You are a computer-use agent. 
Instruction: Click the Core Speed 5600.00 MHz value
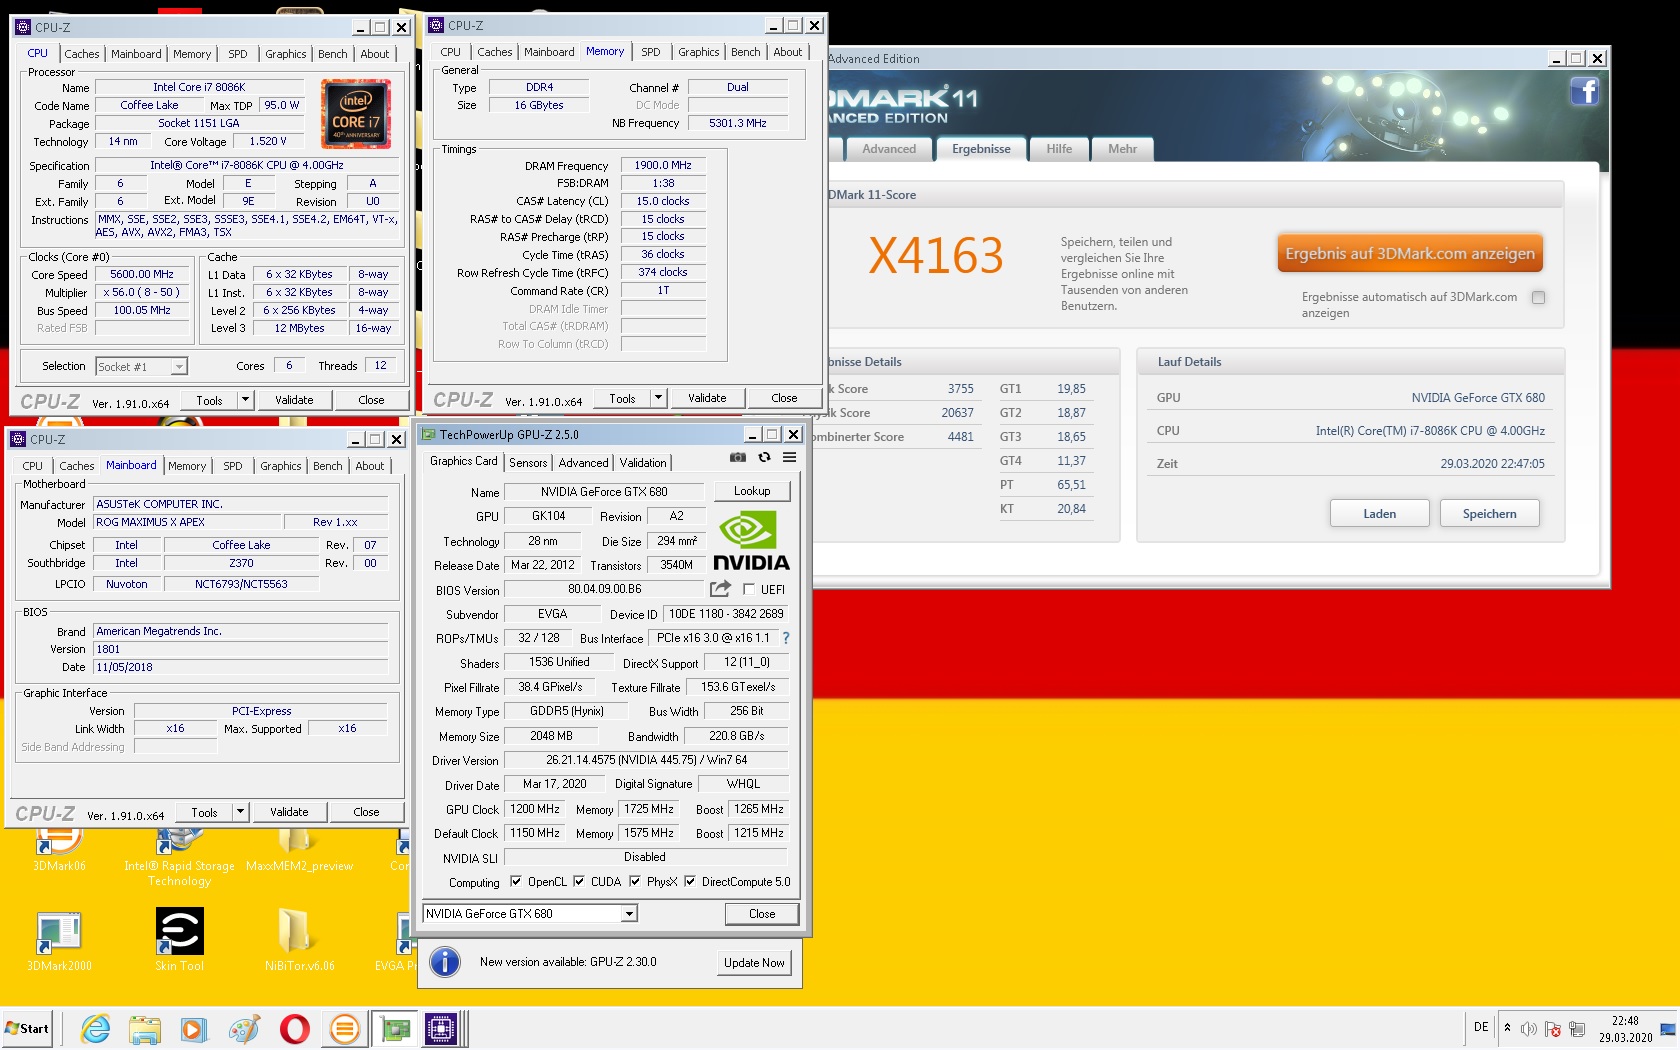142,274
